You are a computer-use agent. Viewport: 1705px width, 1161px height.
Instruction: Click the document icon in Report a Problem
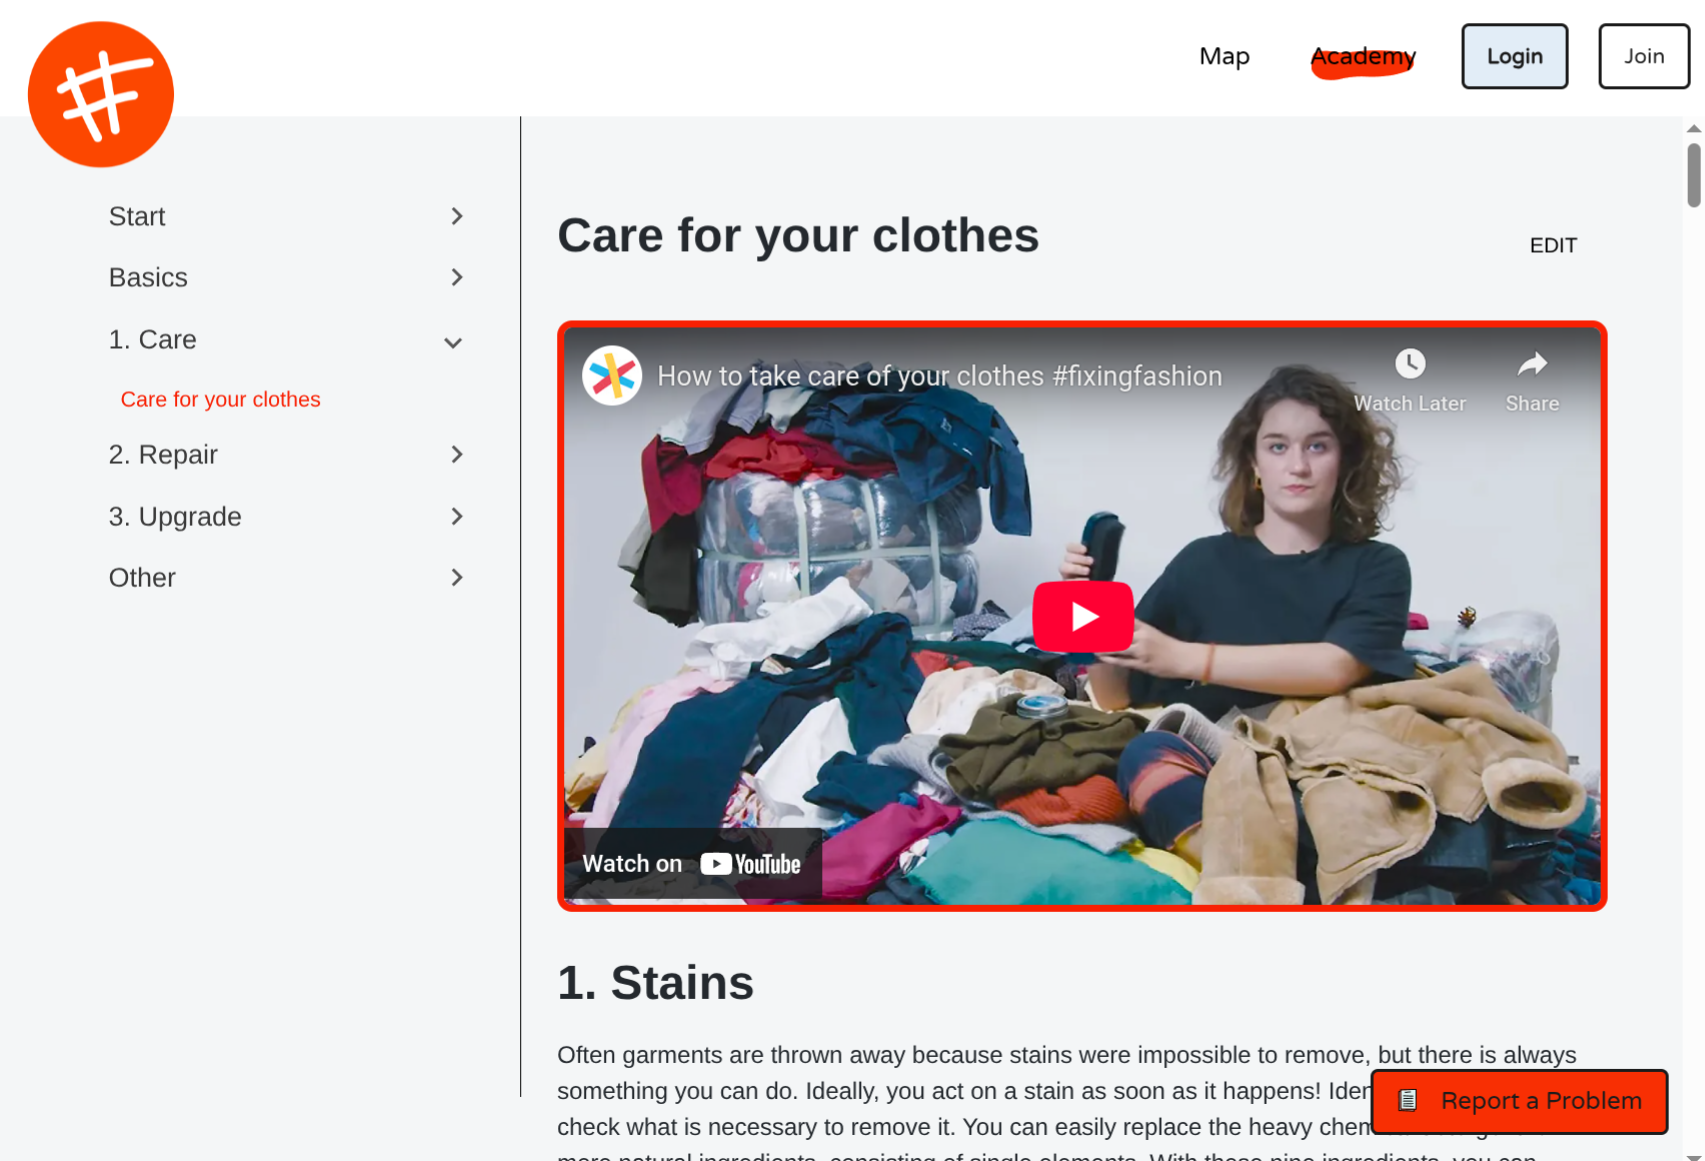tap(1407, 1101)
